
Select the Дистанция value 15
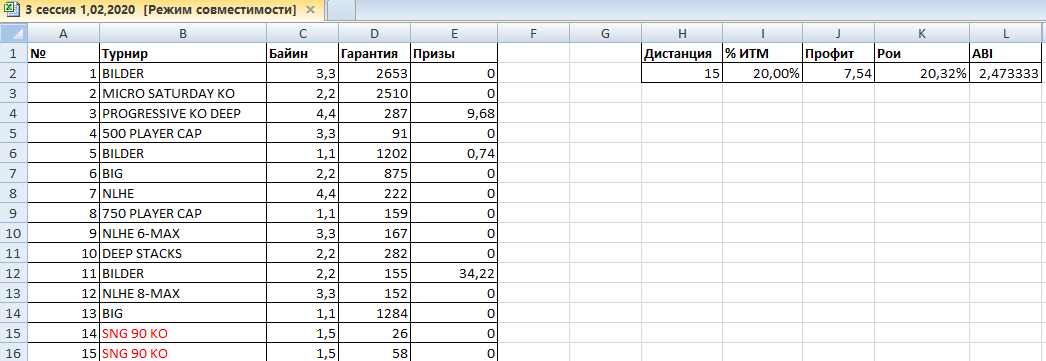(x=681, y=73)
